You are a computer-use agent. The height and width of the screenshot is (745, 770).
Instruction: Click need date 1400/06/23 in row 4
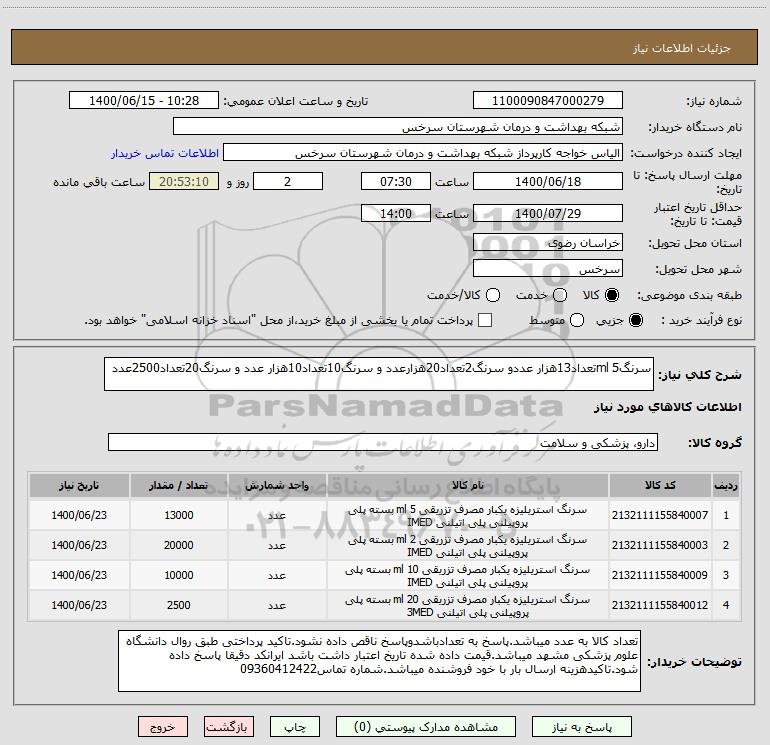coord(79,605)
